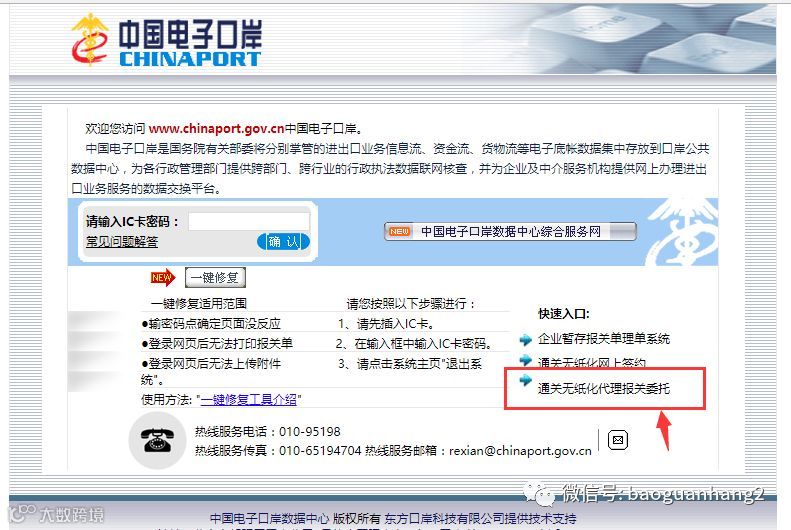
Task: Click step text 请先插入IC卡
Action: [x=395, y=323]
